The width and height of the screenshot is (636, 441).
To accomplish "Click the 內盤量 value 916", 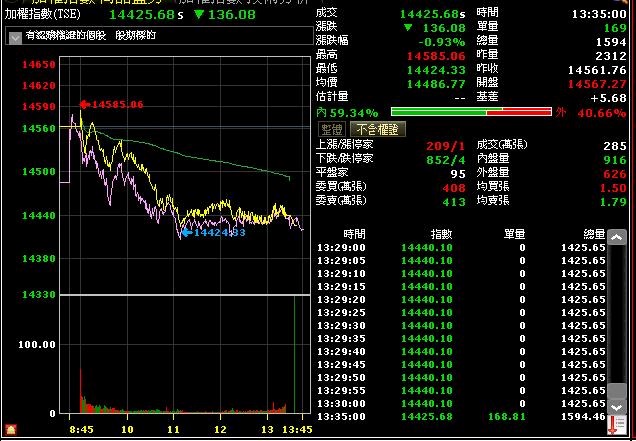I will tap(615, 160).
